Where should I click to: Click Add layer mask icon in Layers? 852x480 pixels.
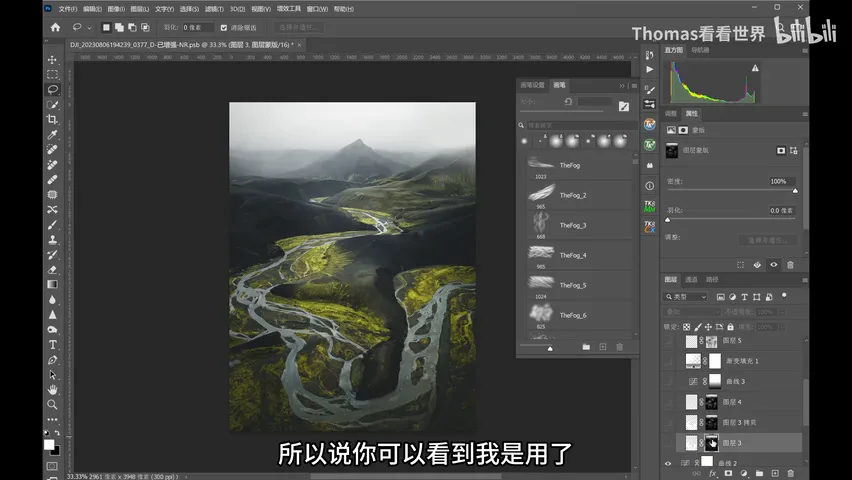[728, 473]
